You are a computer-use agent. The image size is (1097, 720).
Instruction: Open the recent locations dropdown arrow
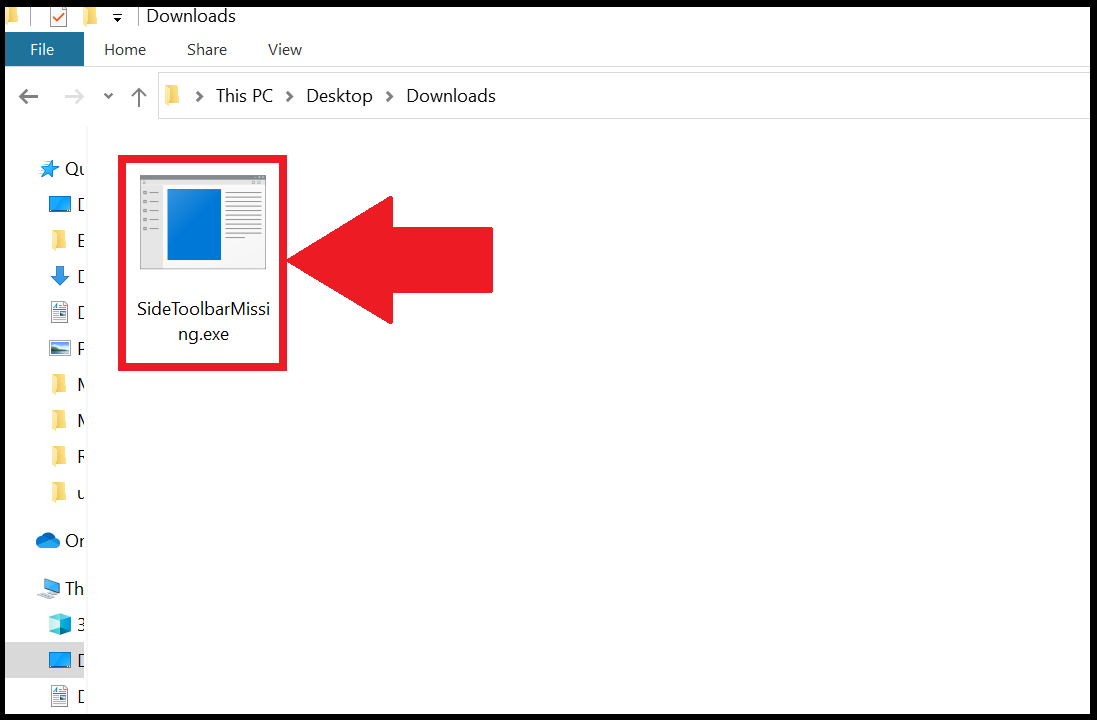[x=108, y=96]
